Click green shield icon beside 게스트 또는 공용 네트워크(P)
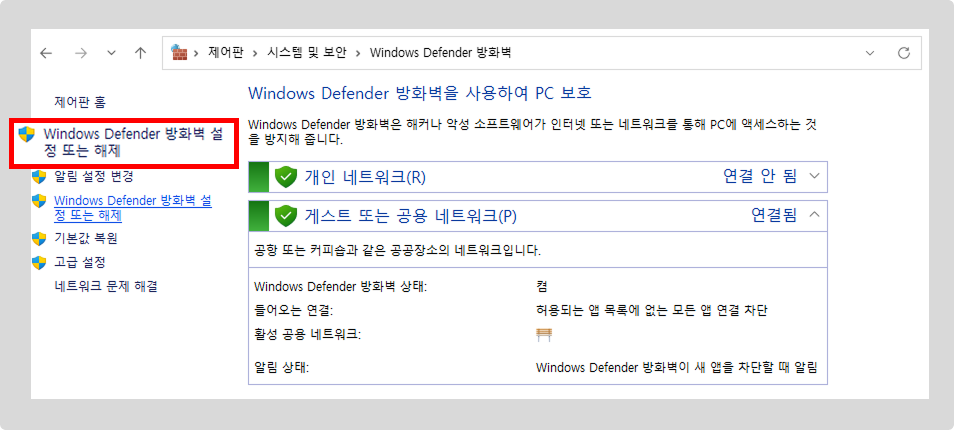Screen dimensions: 954x430 pyautogui.click(x=286, y=215)
